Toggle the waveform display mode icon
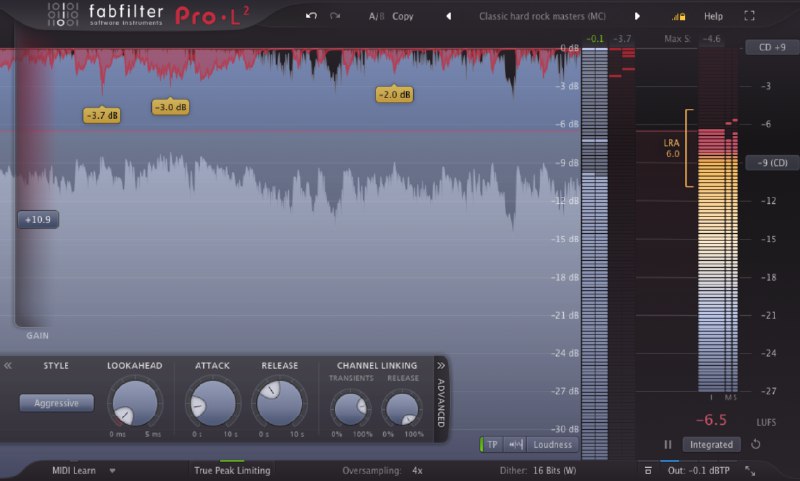 (x=515, y=445)
